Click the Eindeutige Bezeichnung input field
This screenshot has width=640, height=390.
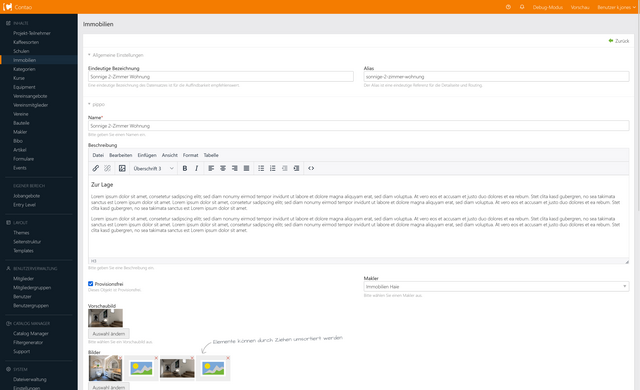(x=221, y=76)
